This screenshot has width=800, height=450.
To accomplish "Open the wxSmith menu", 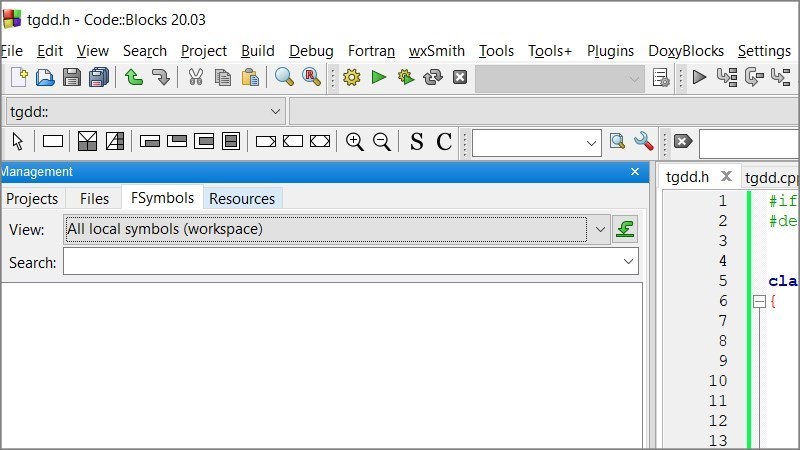I will 437,51.
